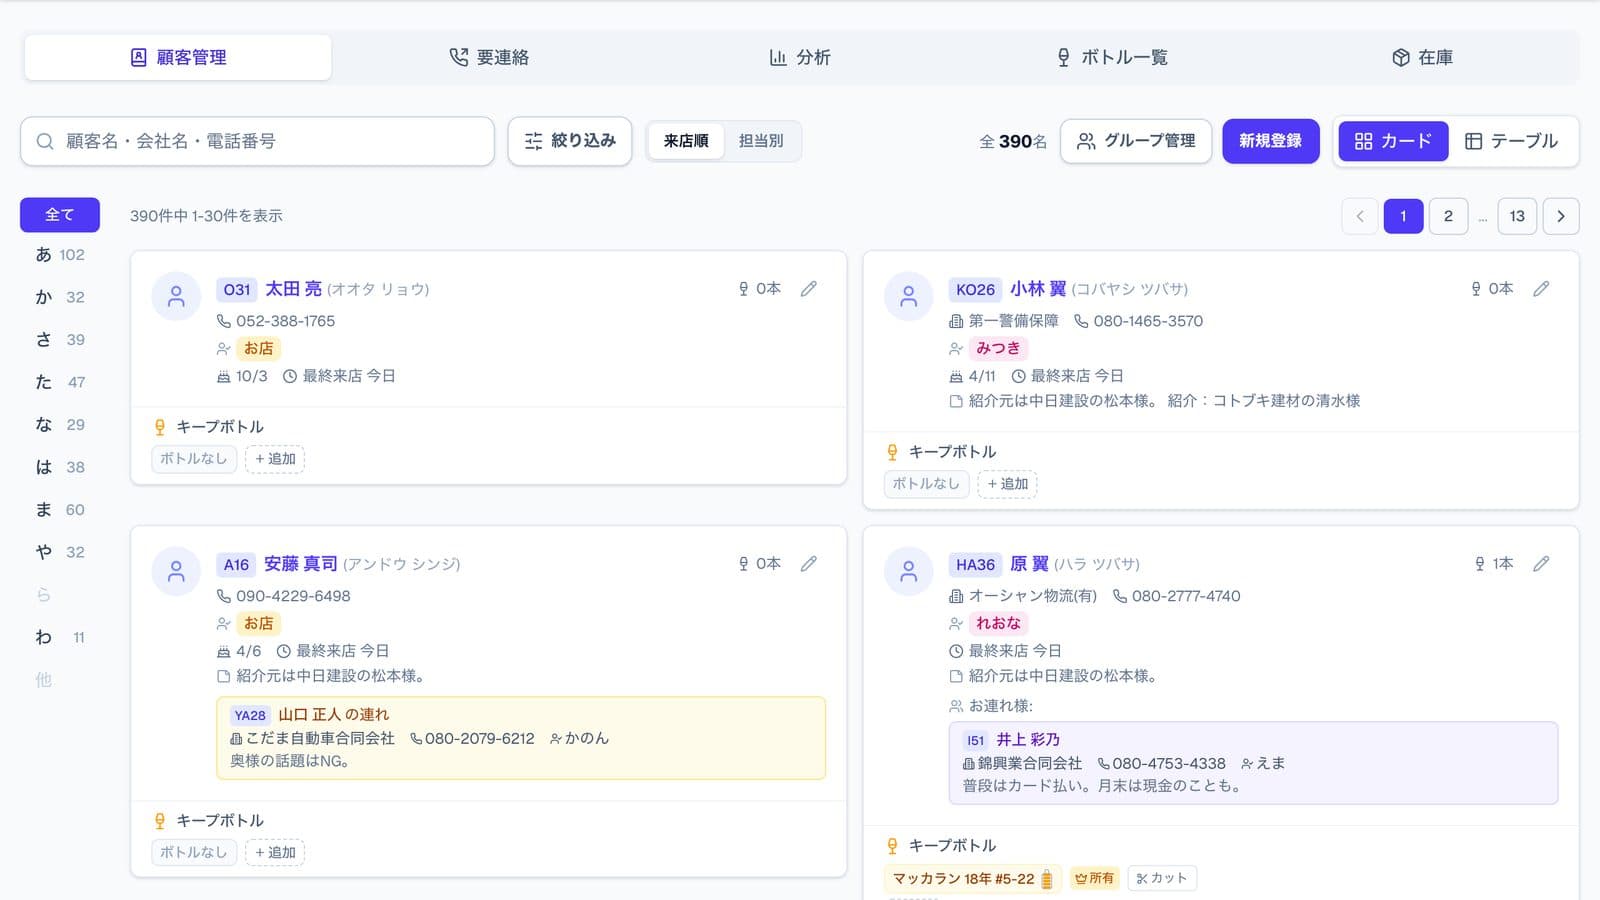Open customer name 原 翼
The image size is (1600, 900).
[x=1029, y=564]
